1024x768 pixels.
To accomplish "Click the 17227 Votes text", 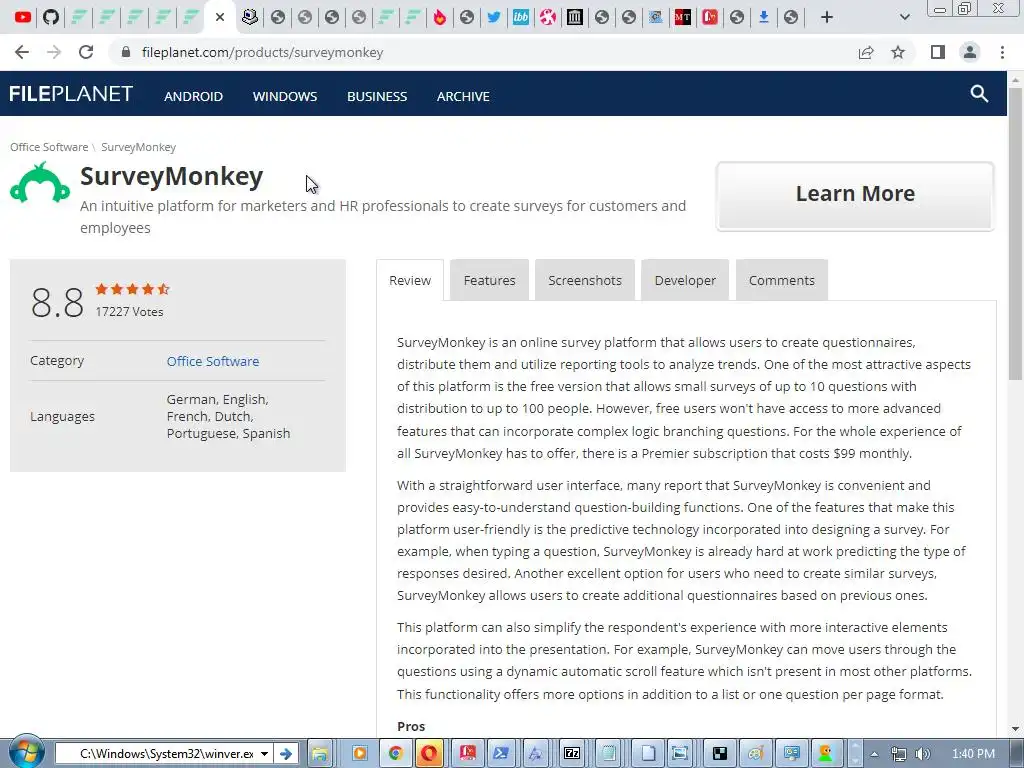I will pos(129,312).
